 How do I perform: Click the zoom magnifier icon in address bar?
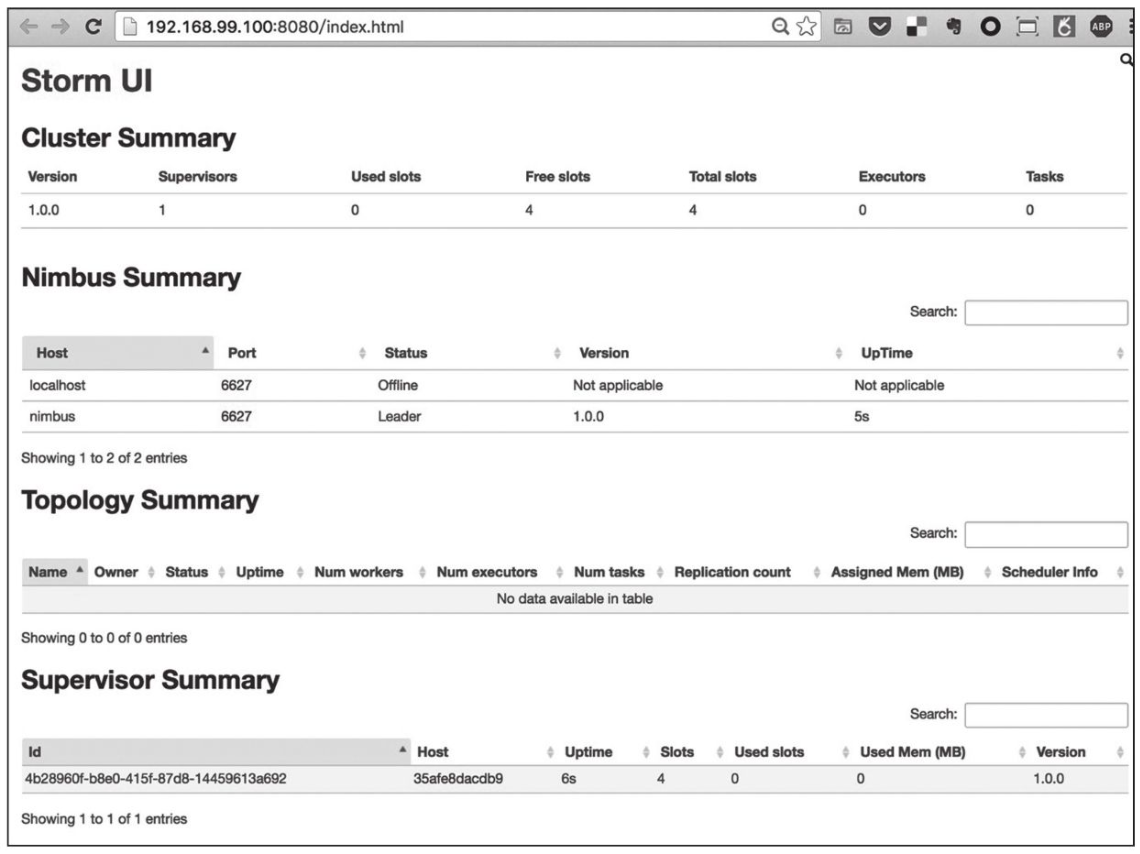(780, 27)
